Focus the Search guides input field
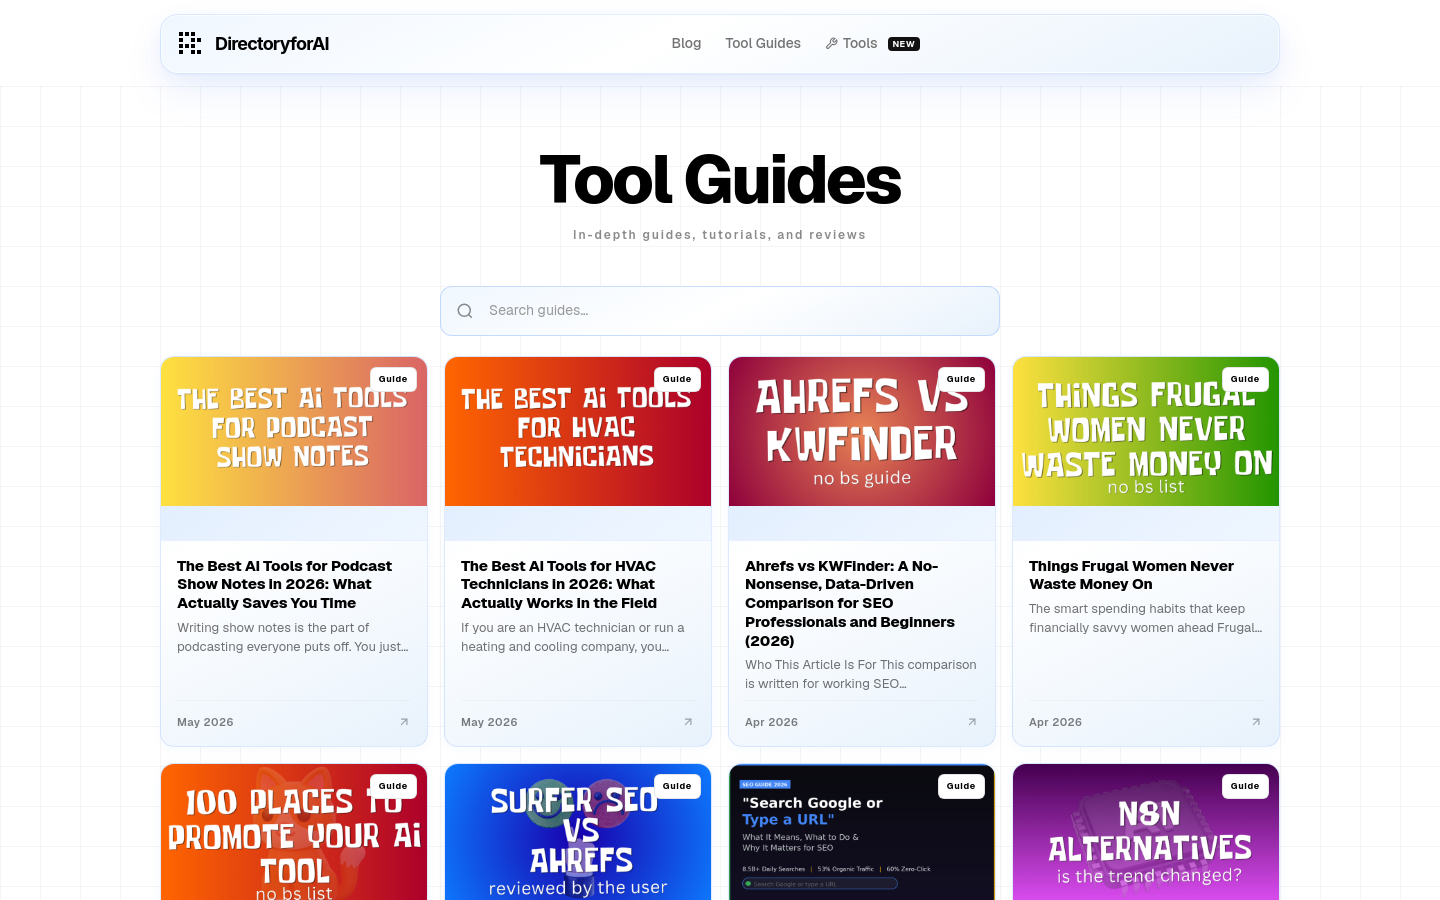The width and height of the screenshot is (1440, 900). [720, 311]
